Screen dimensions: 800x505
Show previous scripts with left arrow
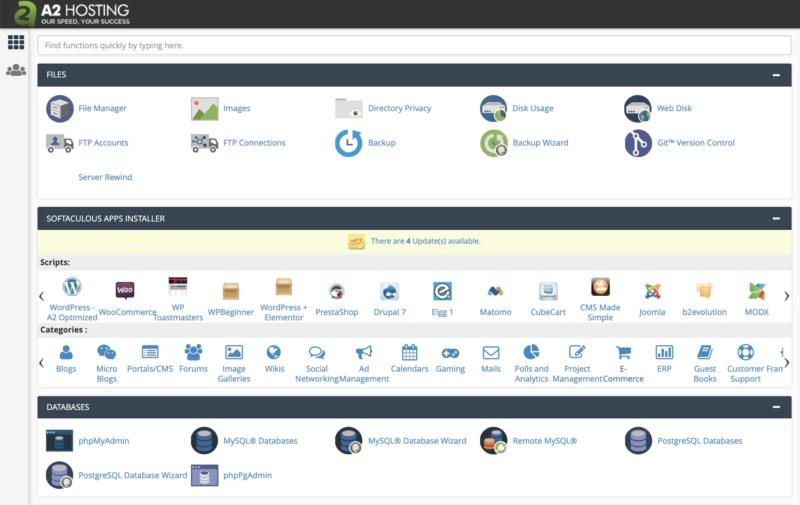[42, 296]
